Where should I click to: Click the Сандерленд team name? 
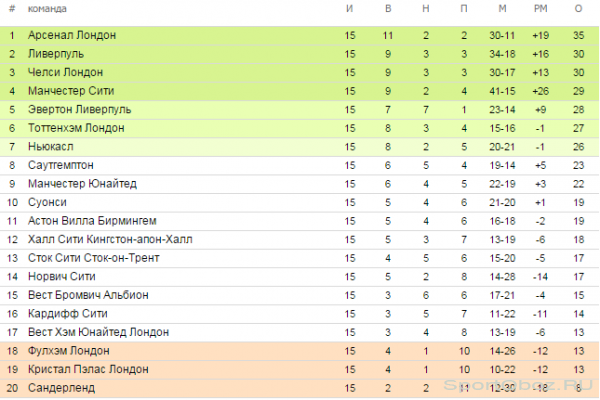click(x=61, y=388)
